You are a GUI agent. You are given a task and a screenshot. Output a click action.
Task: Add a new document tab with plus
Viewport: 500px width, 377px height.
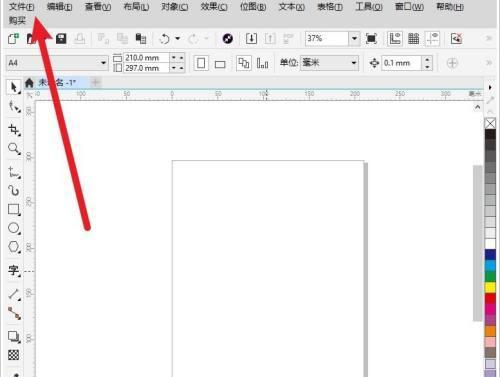pos(95,82)
